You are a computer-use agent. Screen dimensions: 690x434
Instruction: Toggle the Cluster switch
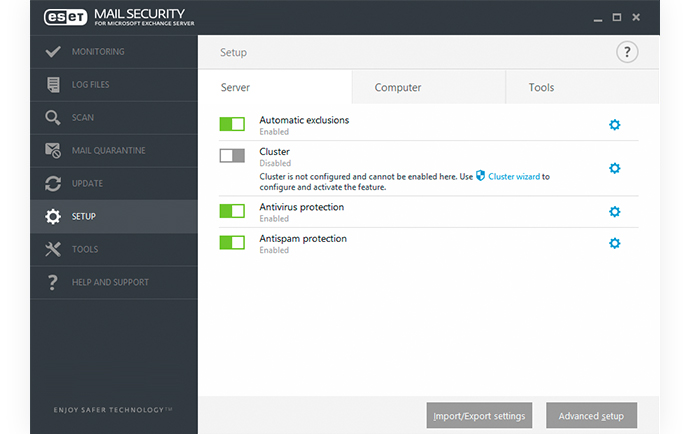click(232, 155)
